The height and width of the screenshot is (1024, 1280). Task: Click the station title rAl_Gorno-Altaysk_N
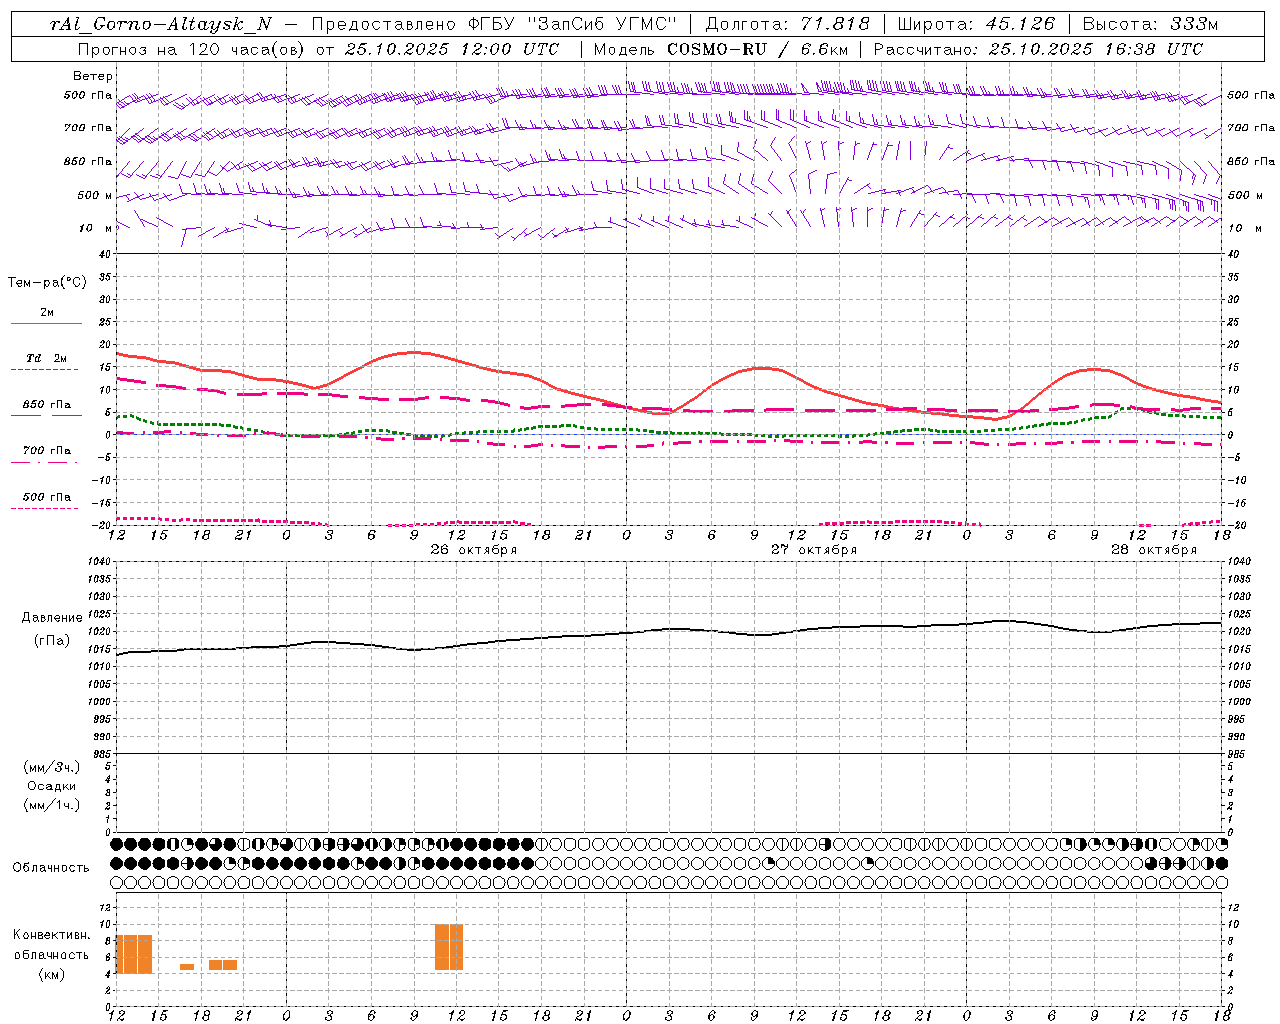pyautogui.click(x=161, y=25)
